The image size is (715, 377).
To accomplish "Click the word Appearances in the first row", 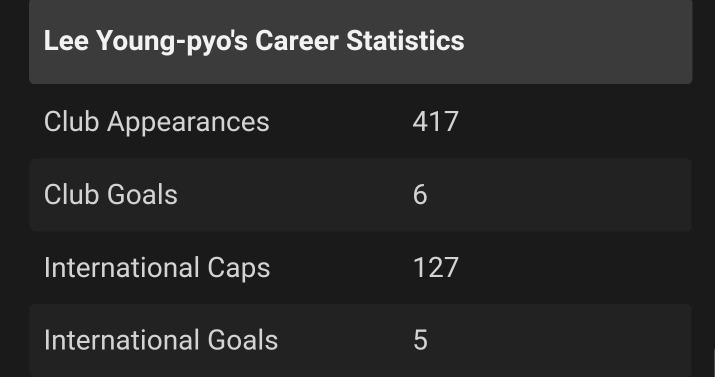I will click(x=188, y=124).
